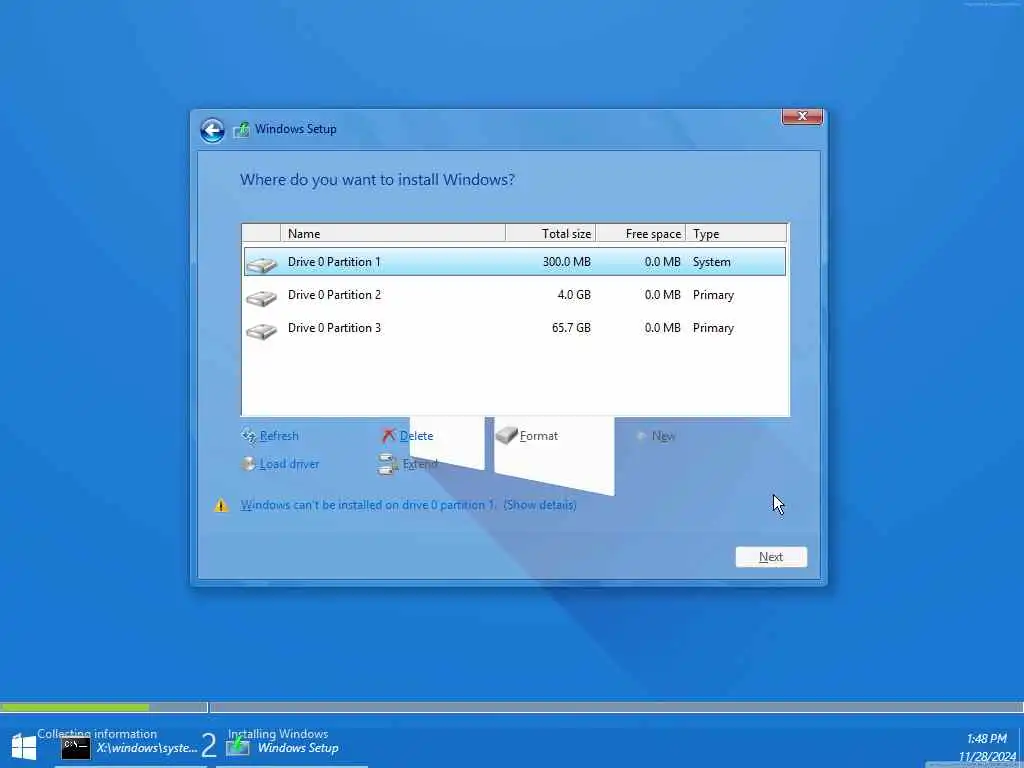Select Drive 0 Partition 2 row
The height and width of the screenshot is (768, 1024).
[x=515, y=295]
